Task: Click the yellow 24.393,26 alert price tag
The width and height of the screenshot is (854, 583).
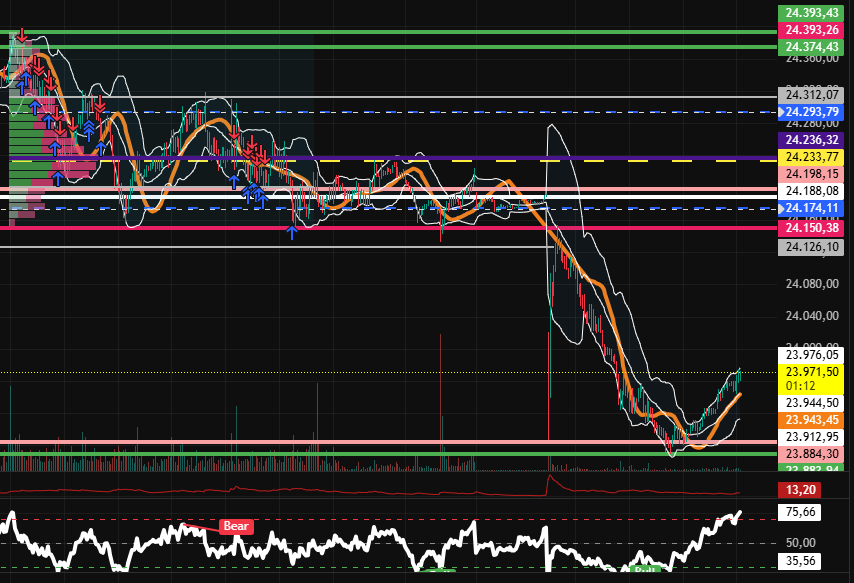Action: pos(812,30)
